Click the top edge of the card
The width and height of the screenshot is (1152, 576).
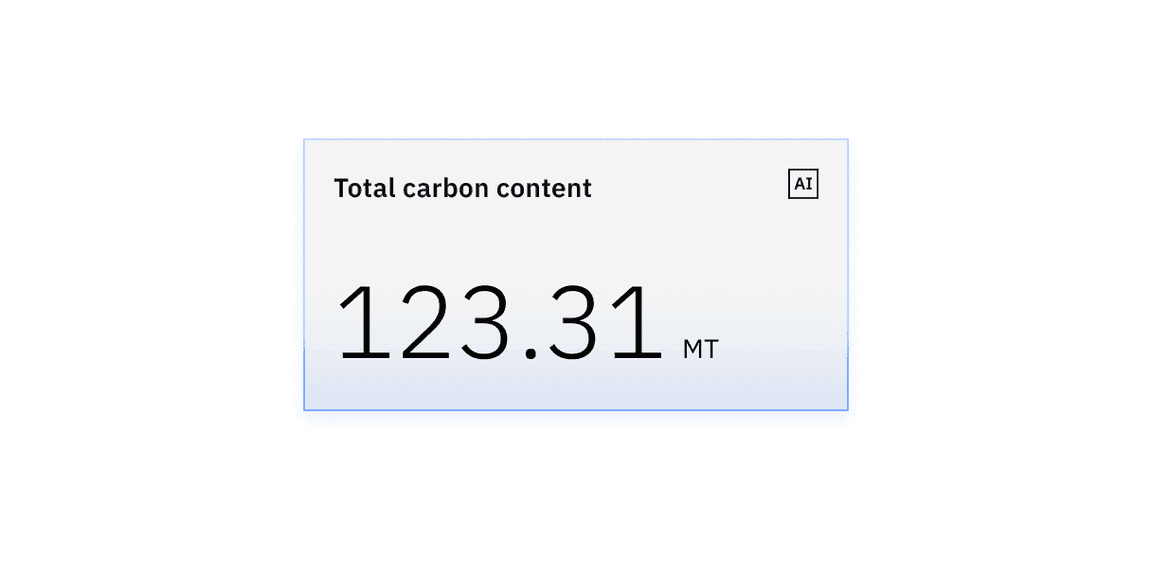575,141
